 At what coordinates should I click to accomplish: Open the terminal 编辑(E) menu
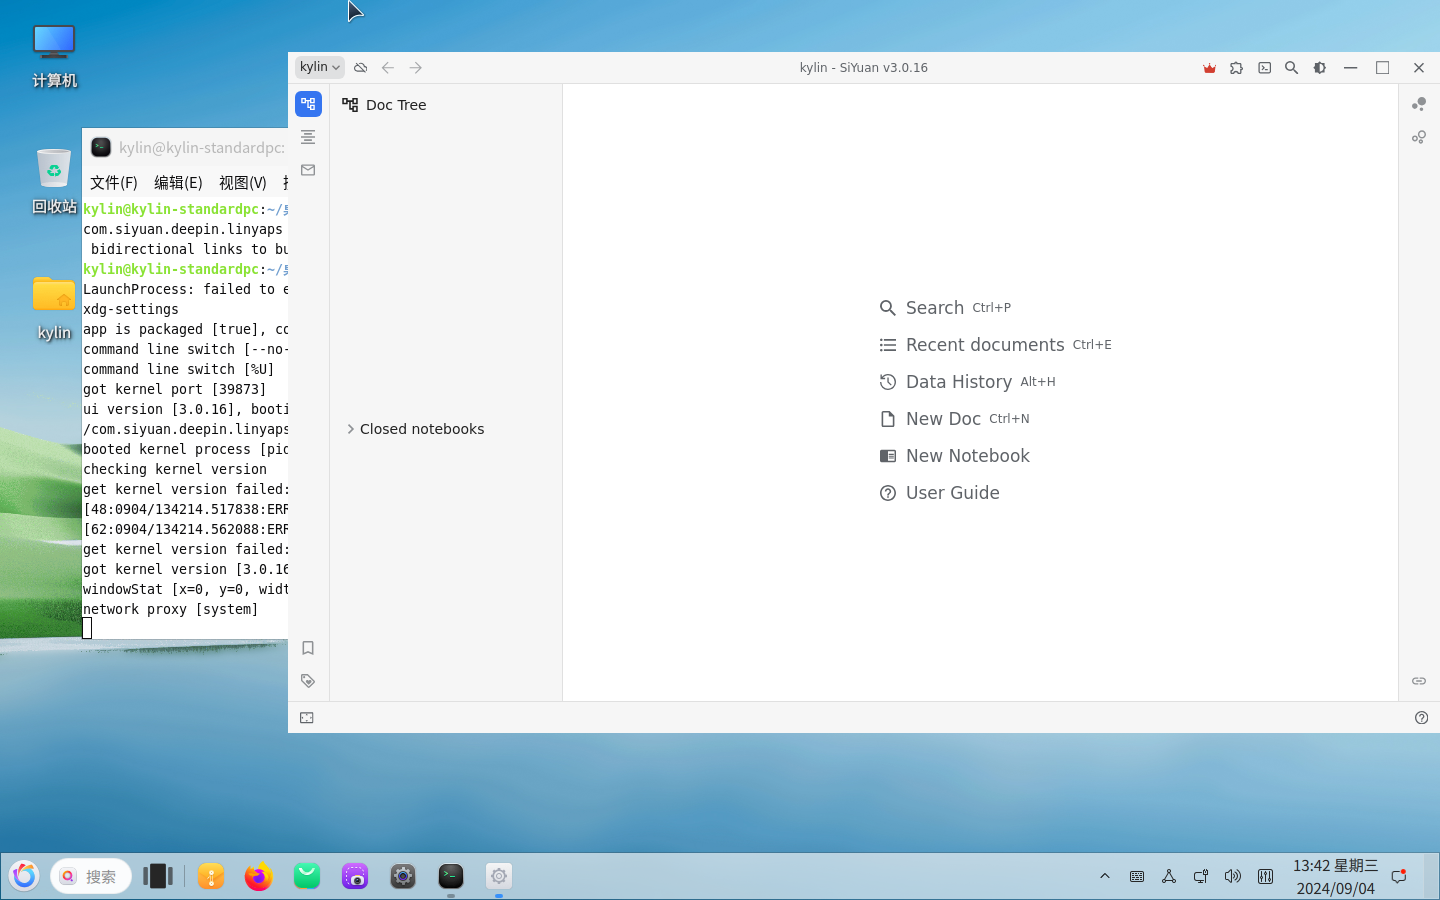[178, 183]
